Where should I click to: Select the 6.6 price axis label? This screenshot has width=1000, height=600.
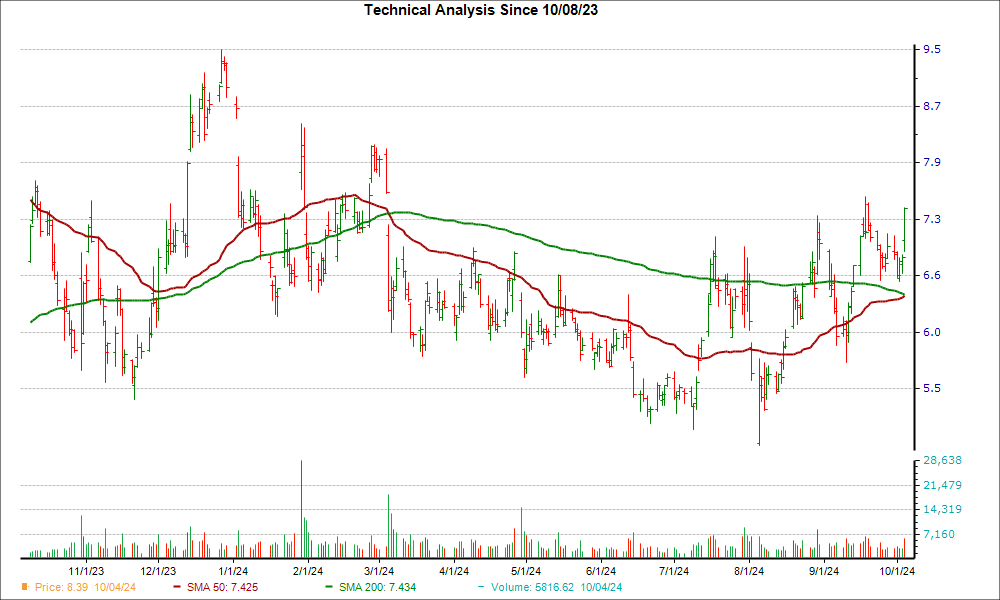click(931, 275)
